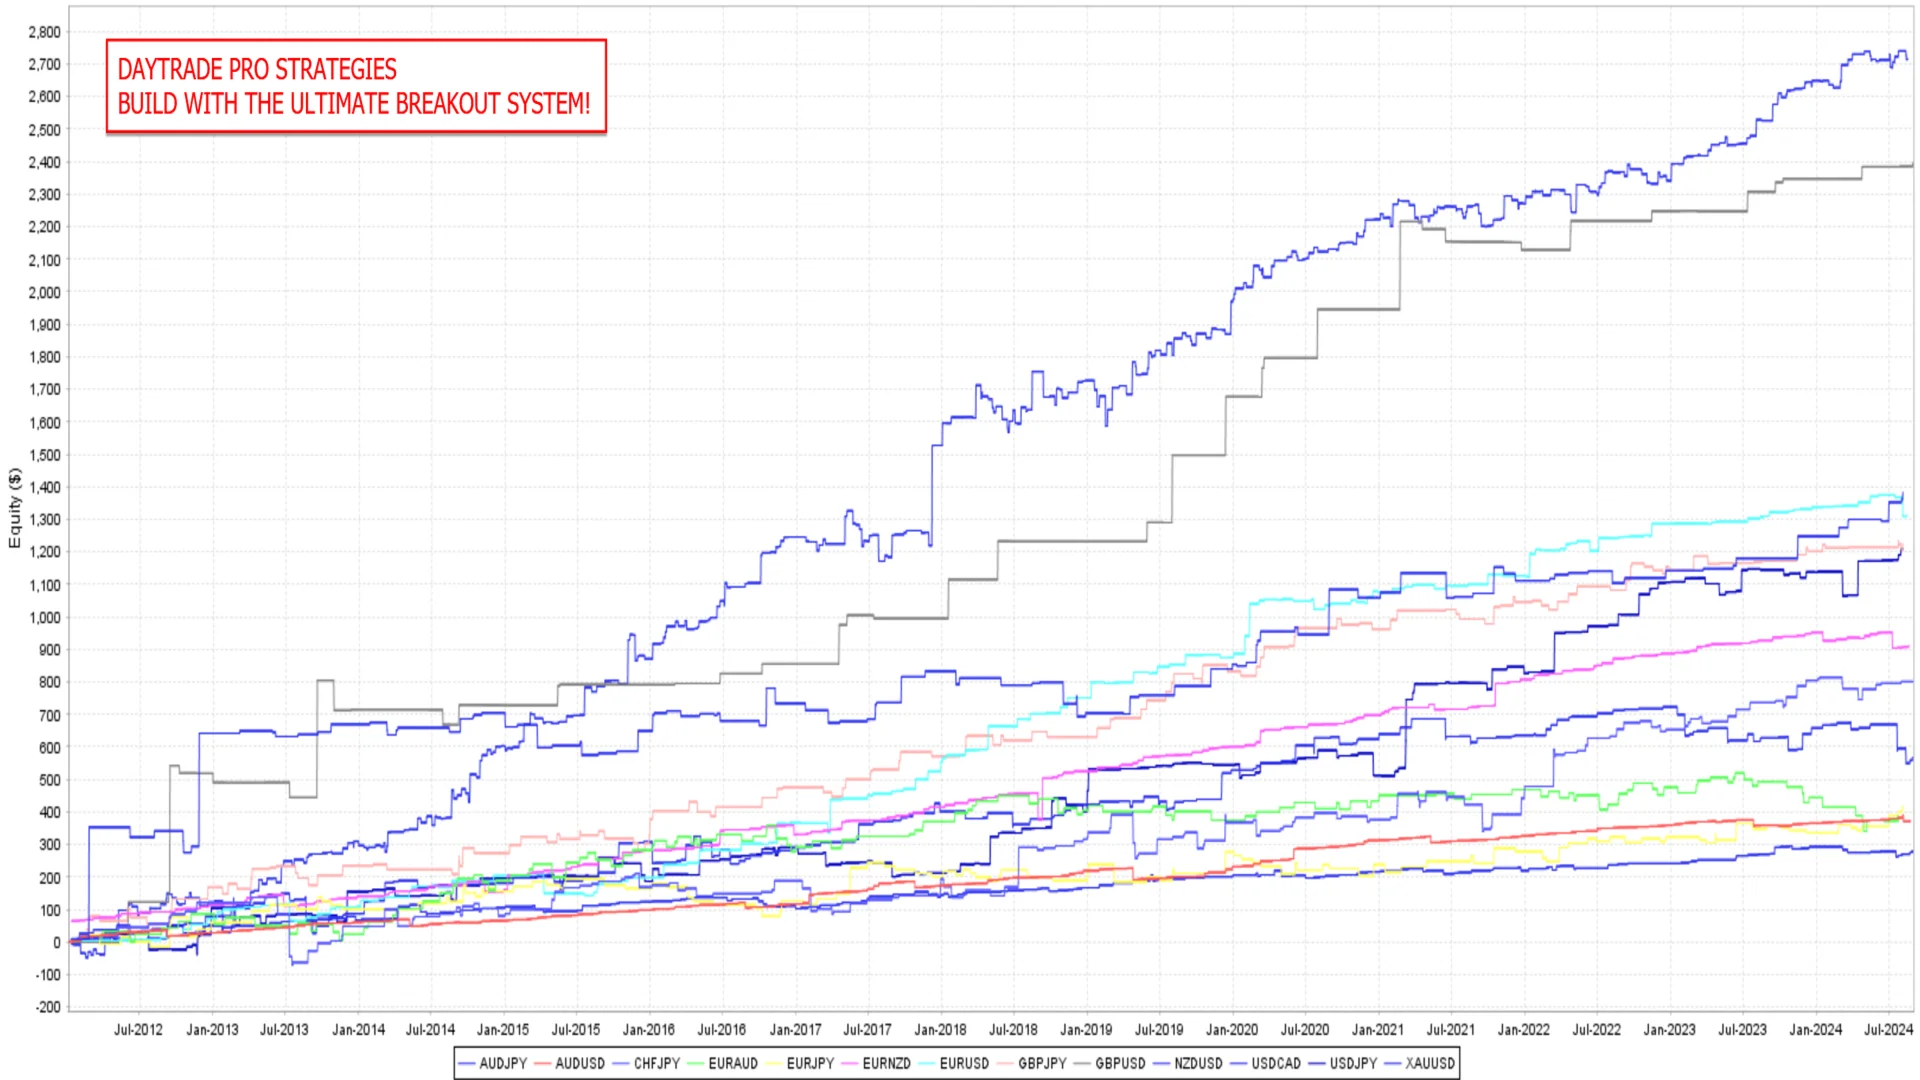Click the Jan-2017 date axis label
Image resolution: width=1920 pixels, height=1080 pixels.
click(795, 1029)
